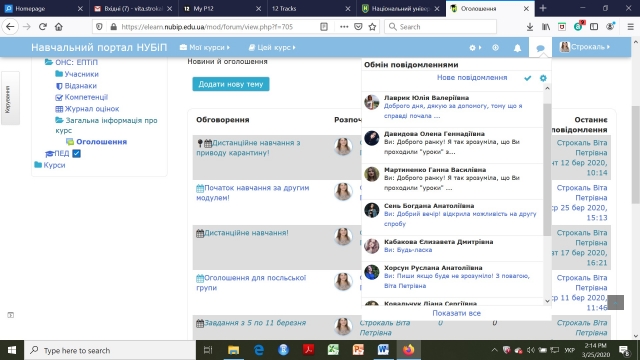Show hidden system tray icons
Image resolution: width=640 pixels, height=360 pixels.
point(494,350)
